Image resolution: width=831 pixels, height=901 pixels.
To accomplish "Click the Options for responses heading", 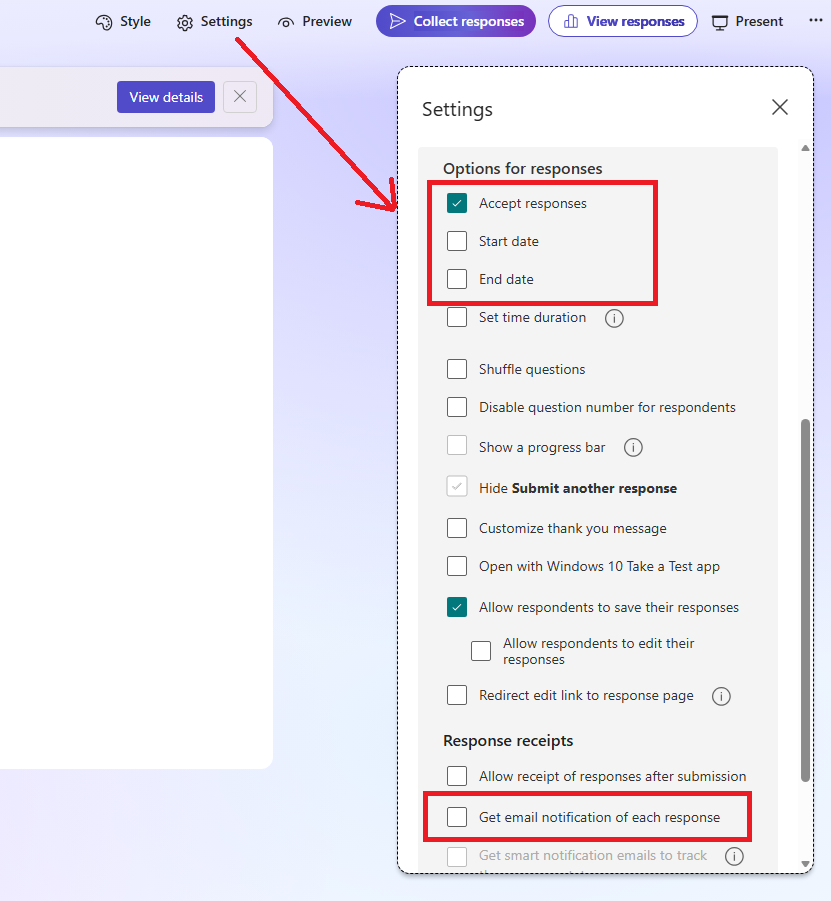I will (x=522, y=168).
